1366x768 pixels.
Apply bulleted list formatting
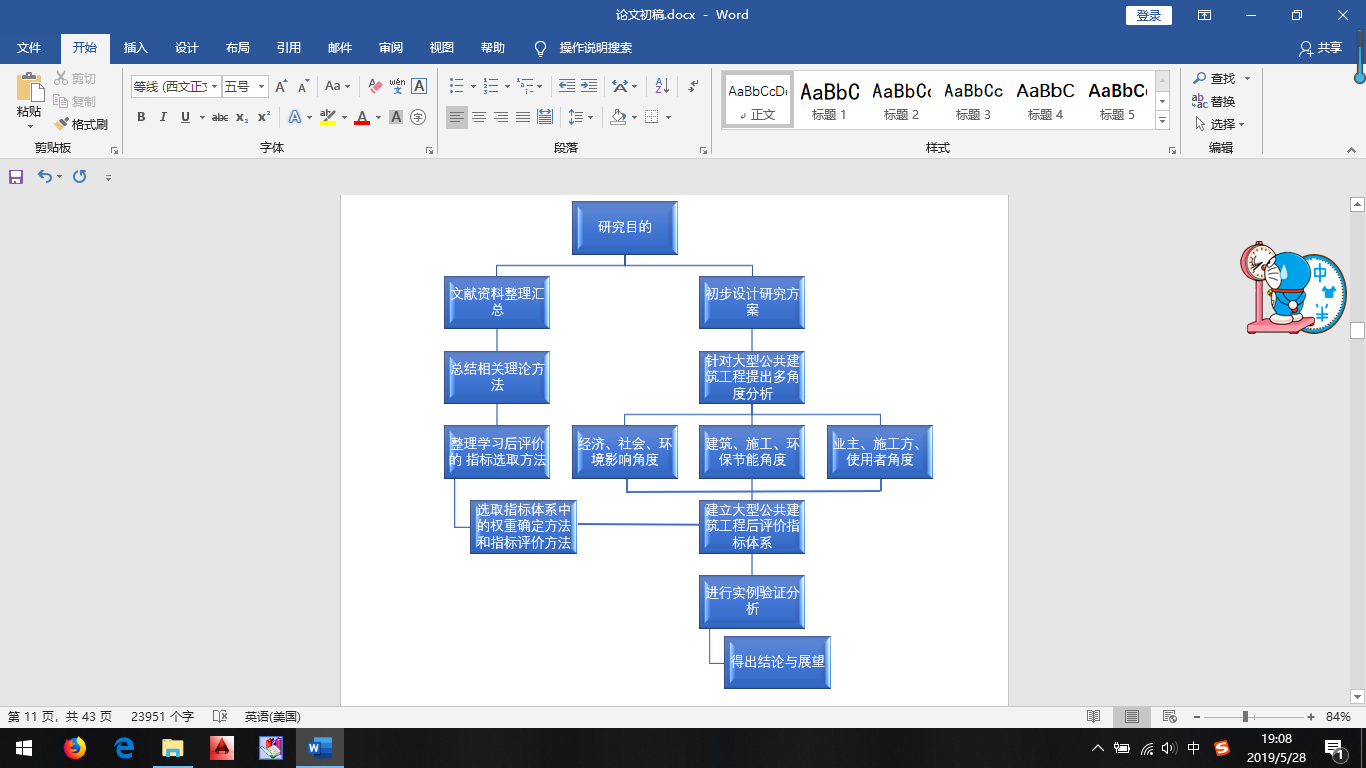click(457, 87)
